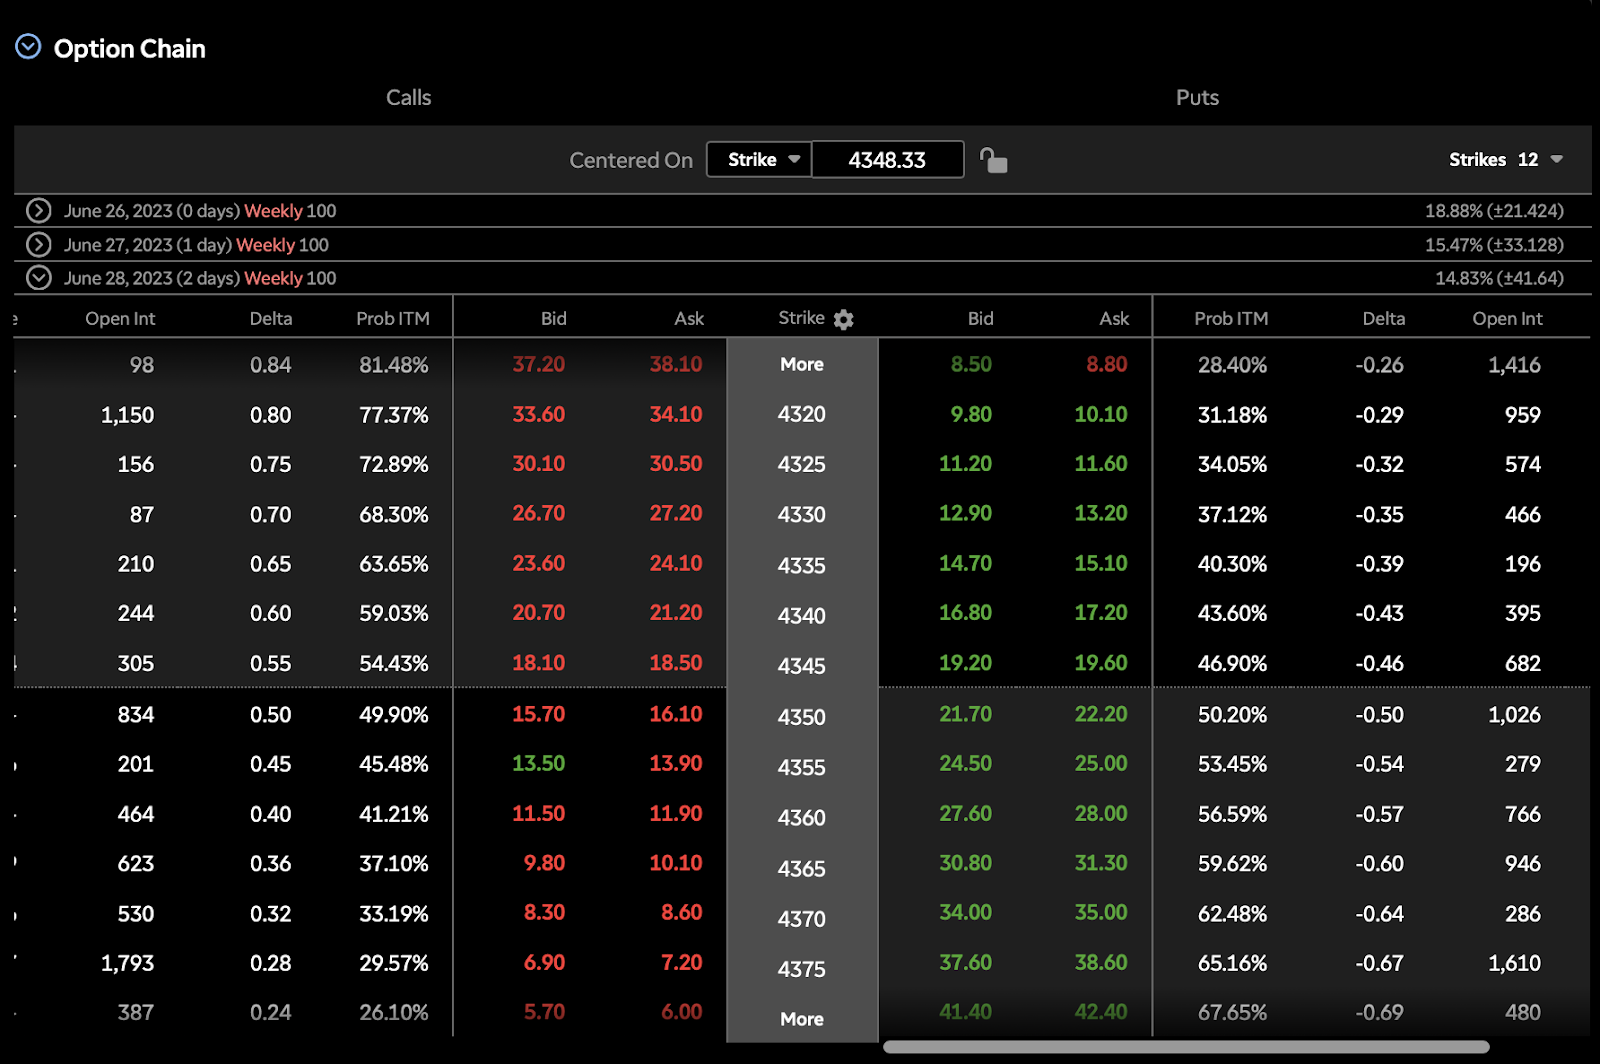
Task: Click green call bid 13.50
Action: [539, 764]
